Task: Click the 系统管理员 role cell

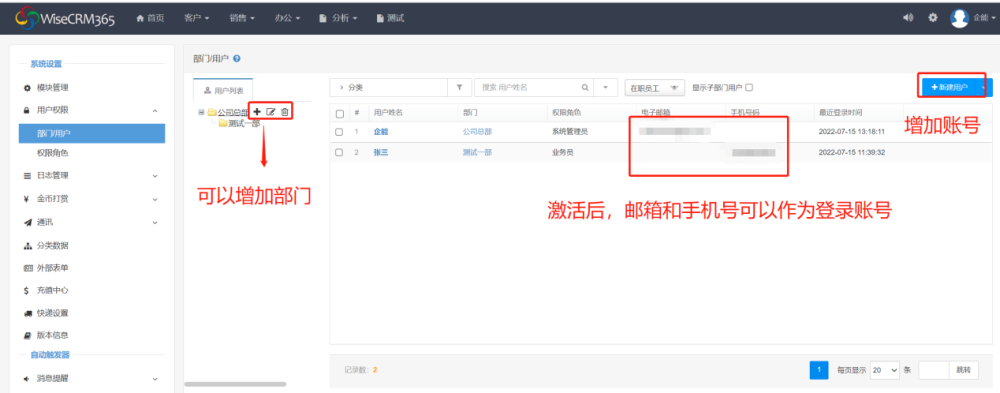Action: pos(570,132)
